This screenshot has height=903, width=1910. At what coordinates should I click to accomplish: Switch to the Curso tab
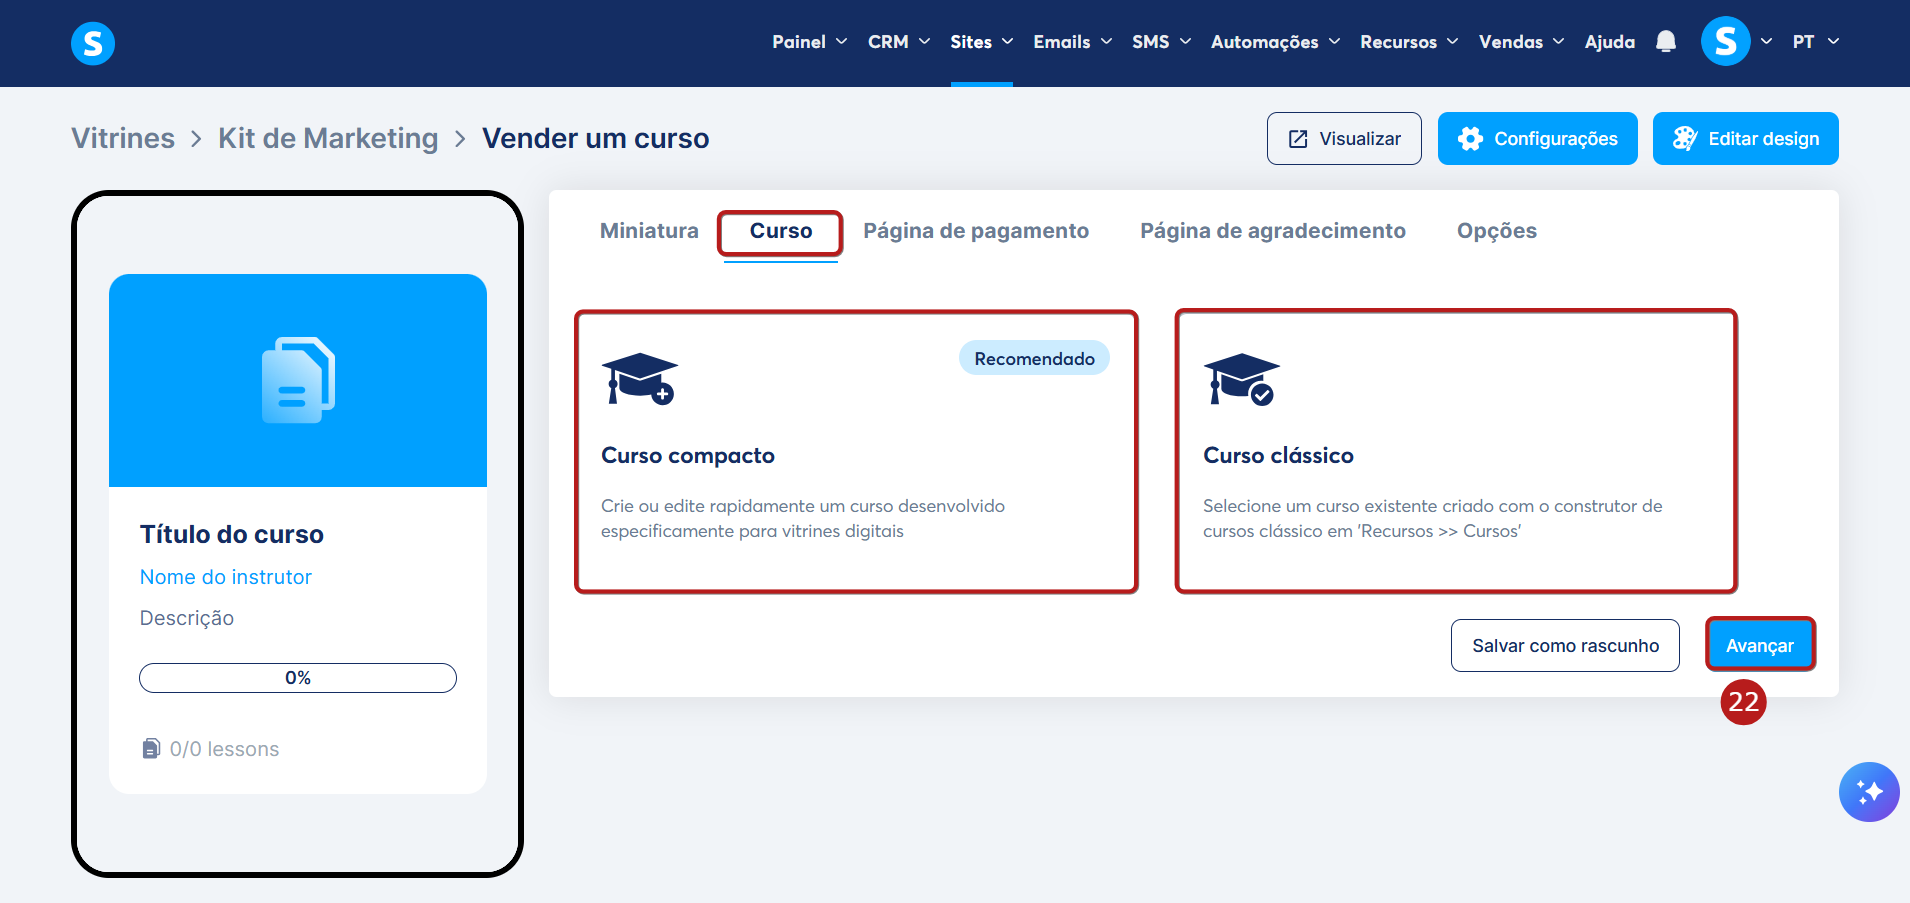781,231
